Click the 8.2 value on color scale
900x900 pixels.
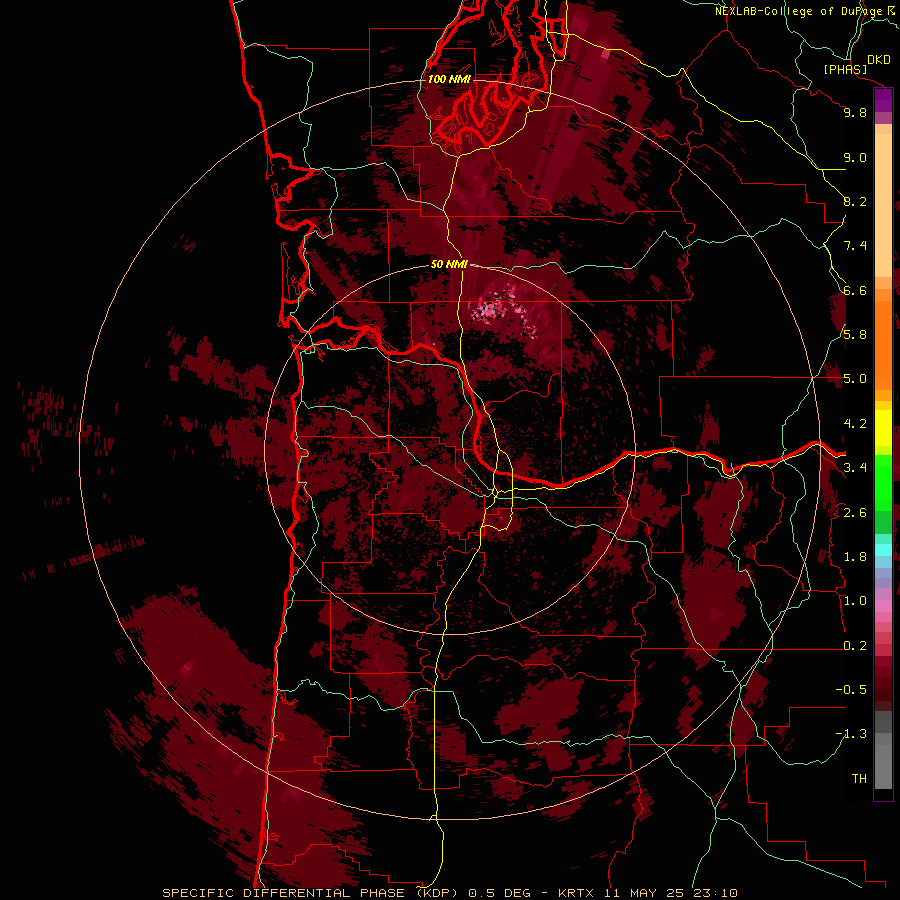pos(855,202)
